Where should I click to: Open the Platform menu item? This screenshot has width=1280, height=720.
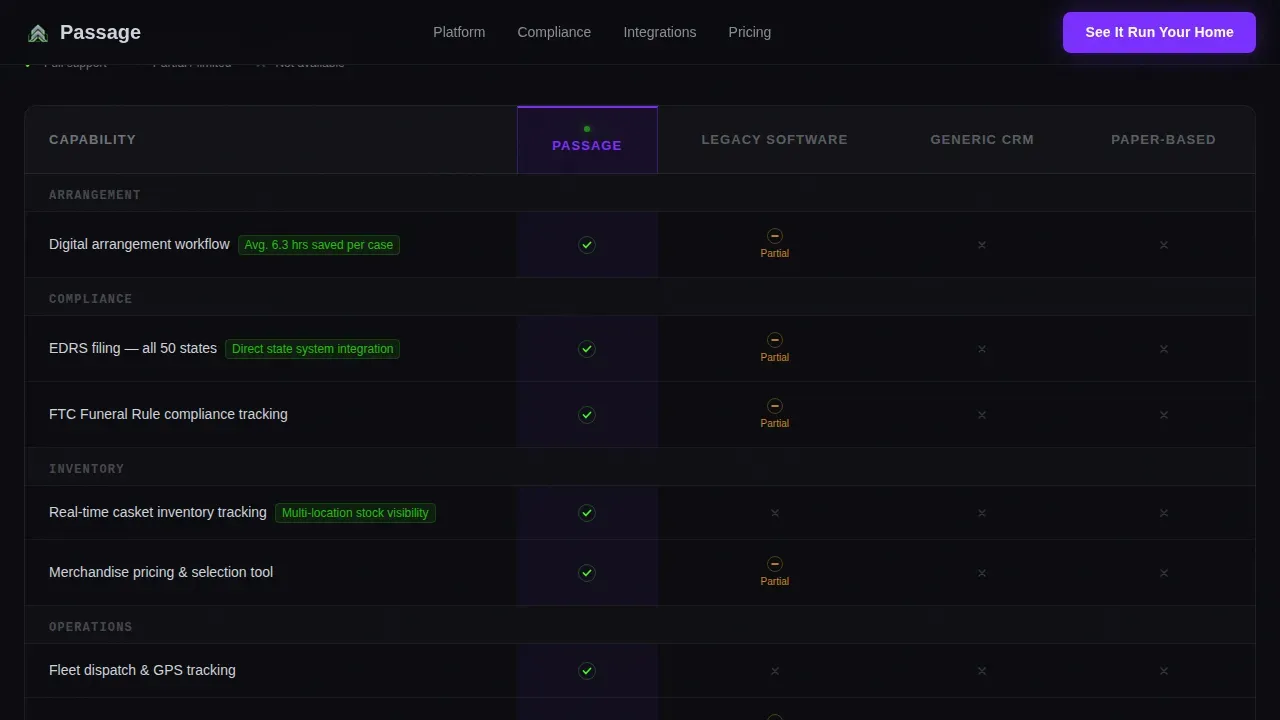[459, 32]
